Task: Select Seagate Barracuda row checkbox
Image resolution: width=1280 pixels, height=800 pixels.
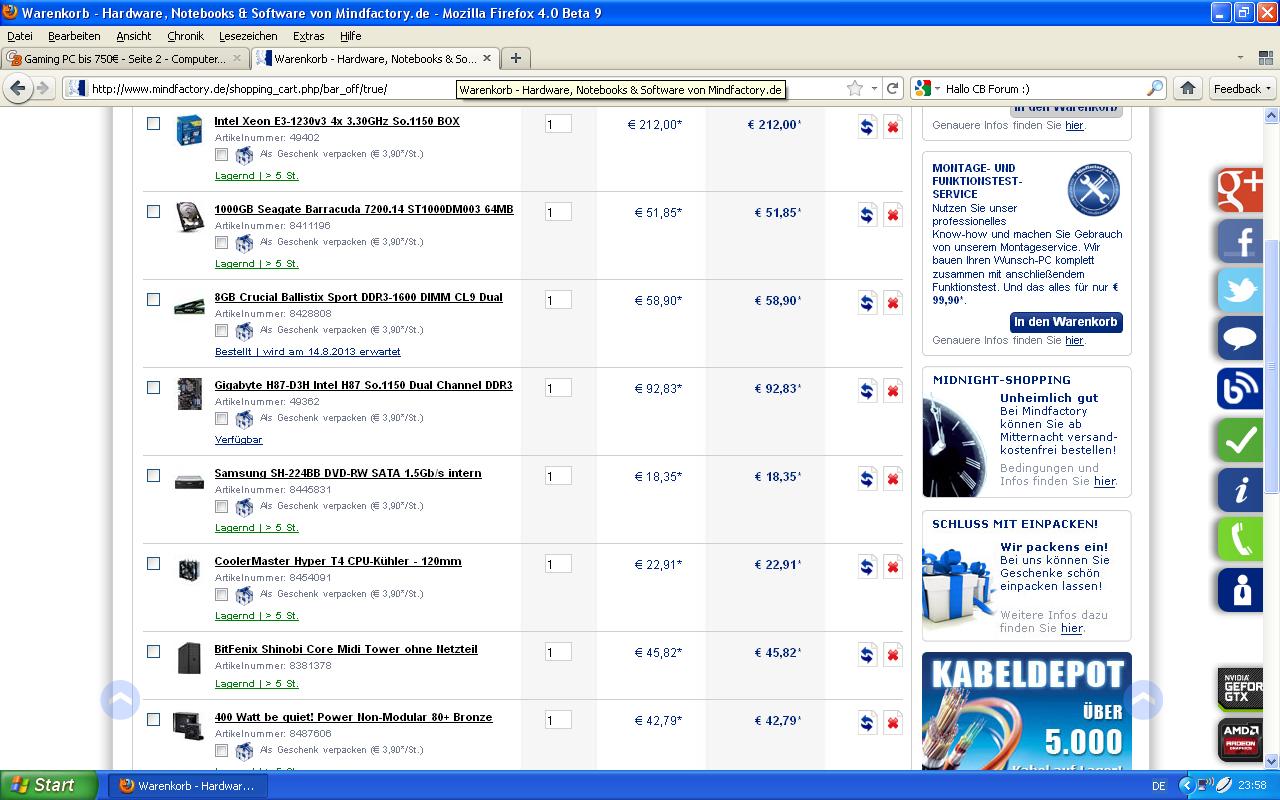Action: [153, 211]
